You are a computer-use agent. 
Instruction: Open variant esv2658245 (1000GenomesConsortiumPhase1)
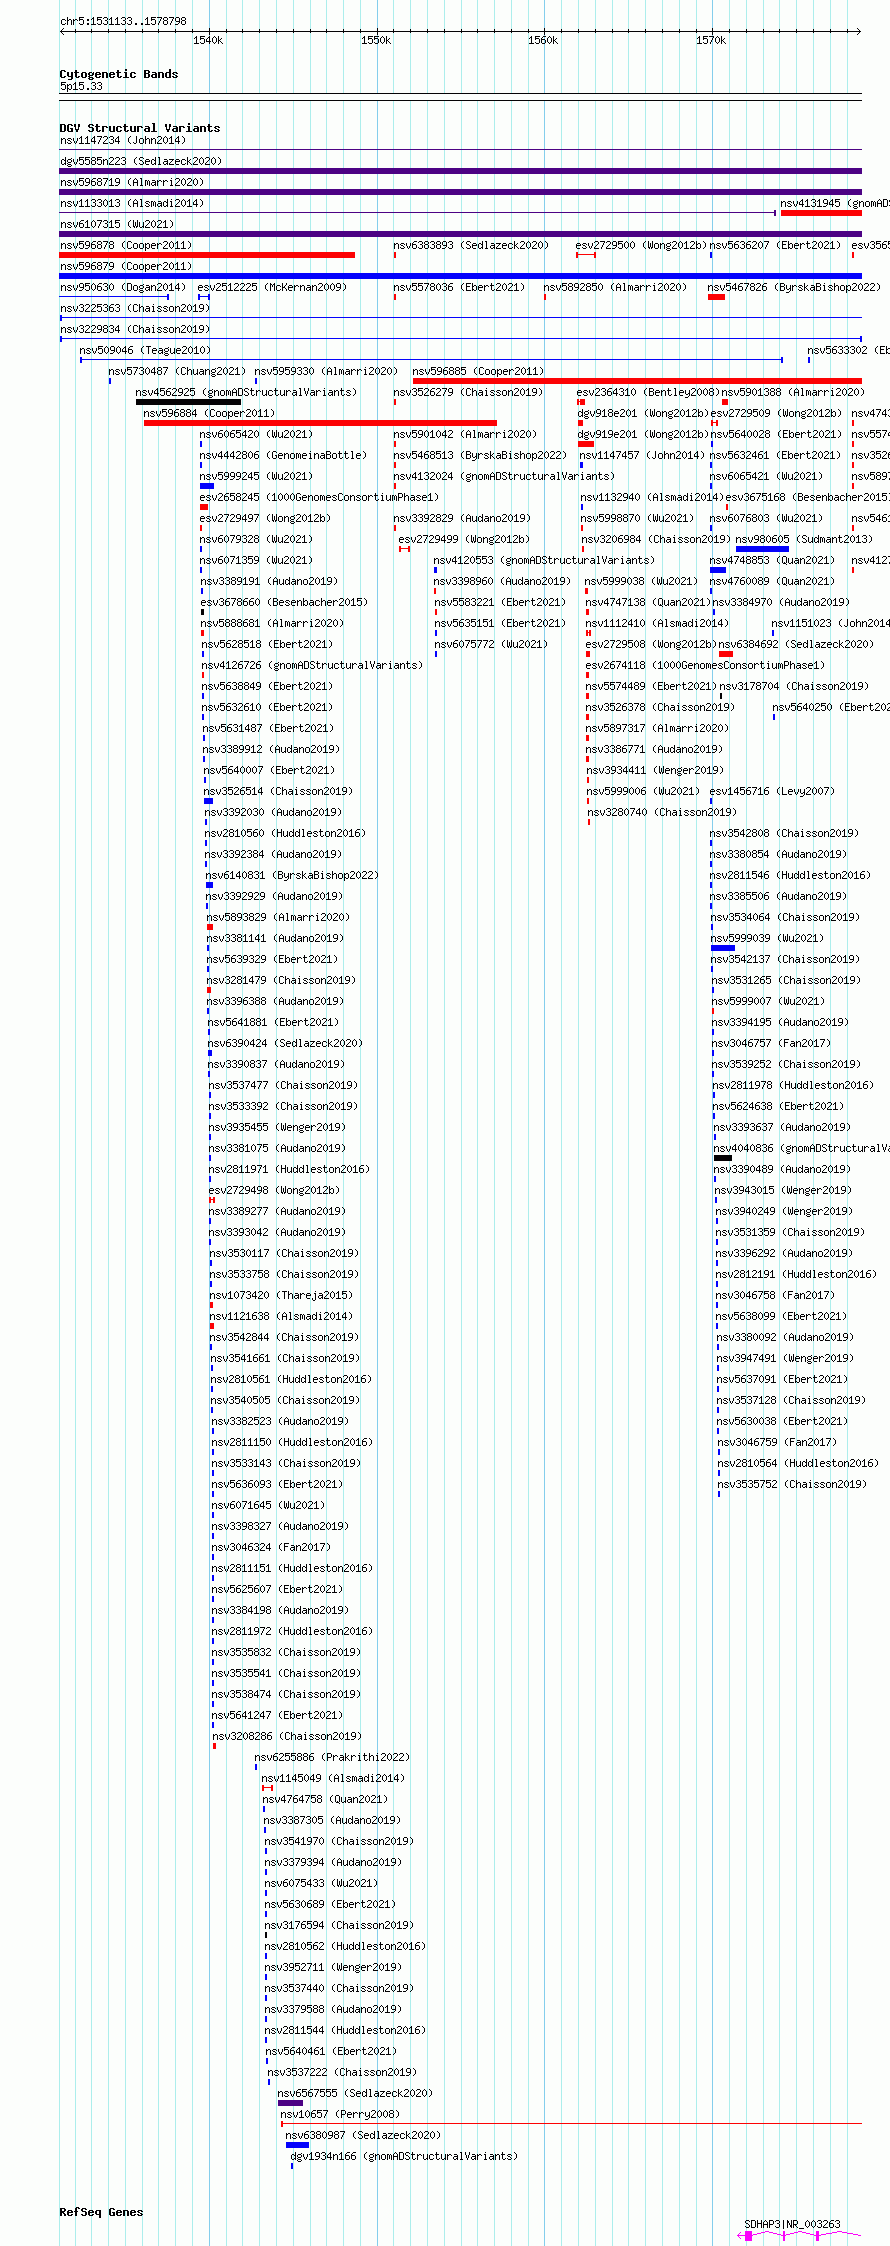click(x=319, y=497)
